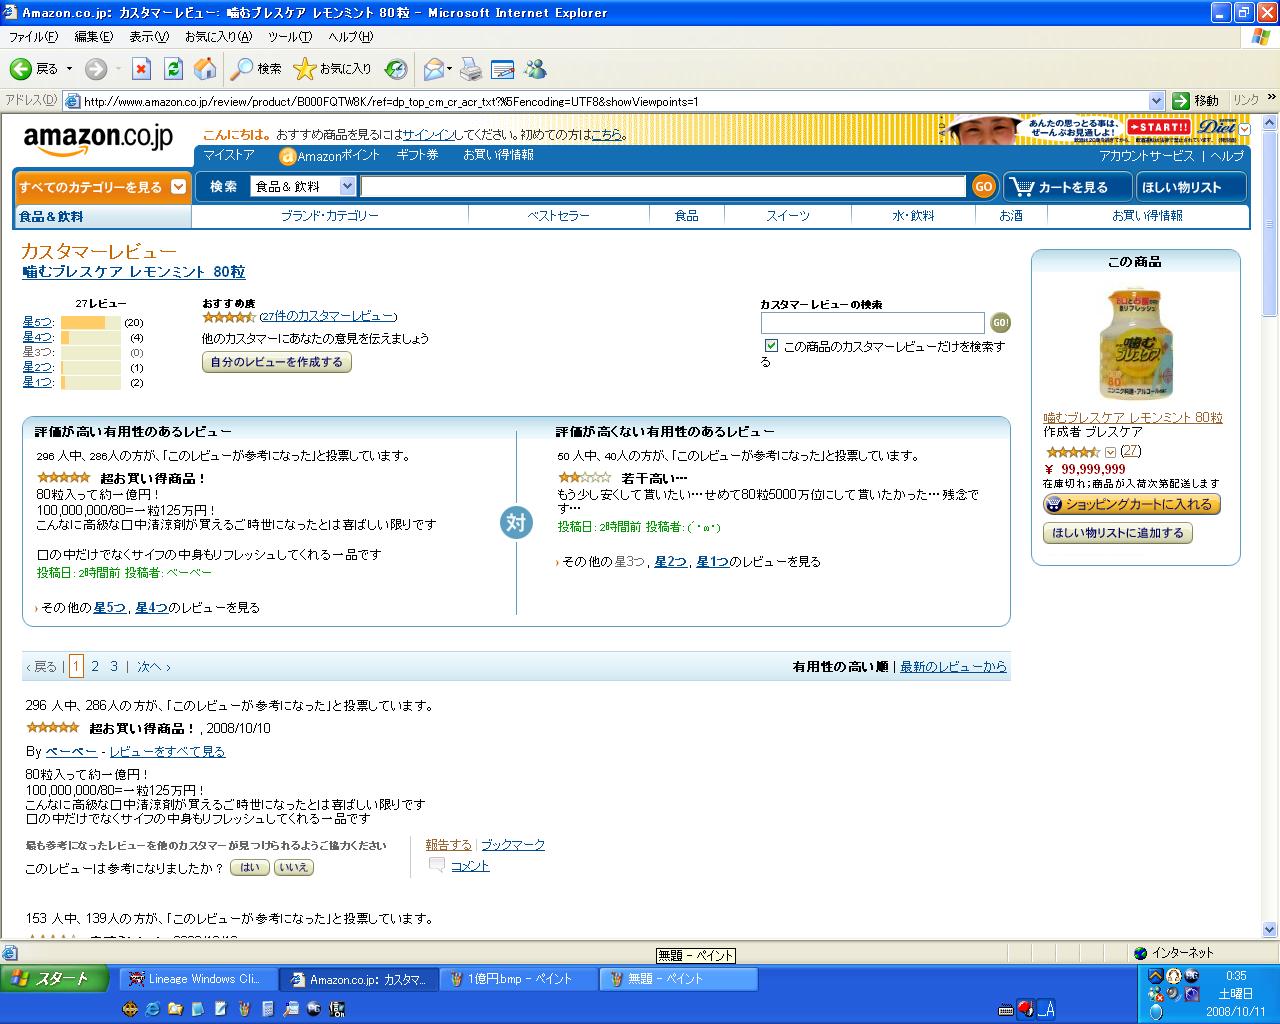This screenshot has height=1024, width=1280.
Task: Open the ツール(T) menu
Action: click(290, 37)
